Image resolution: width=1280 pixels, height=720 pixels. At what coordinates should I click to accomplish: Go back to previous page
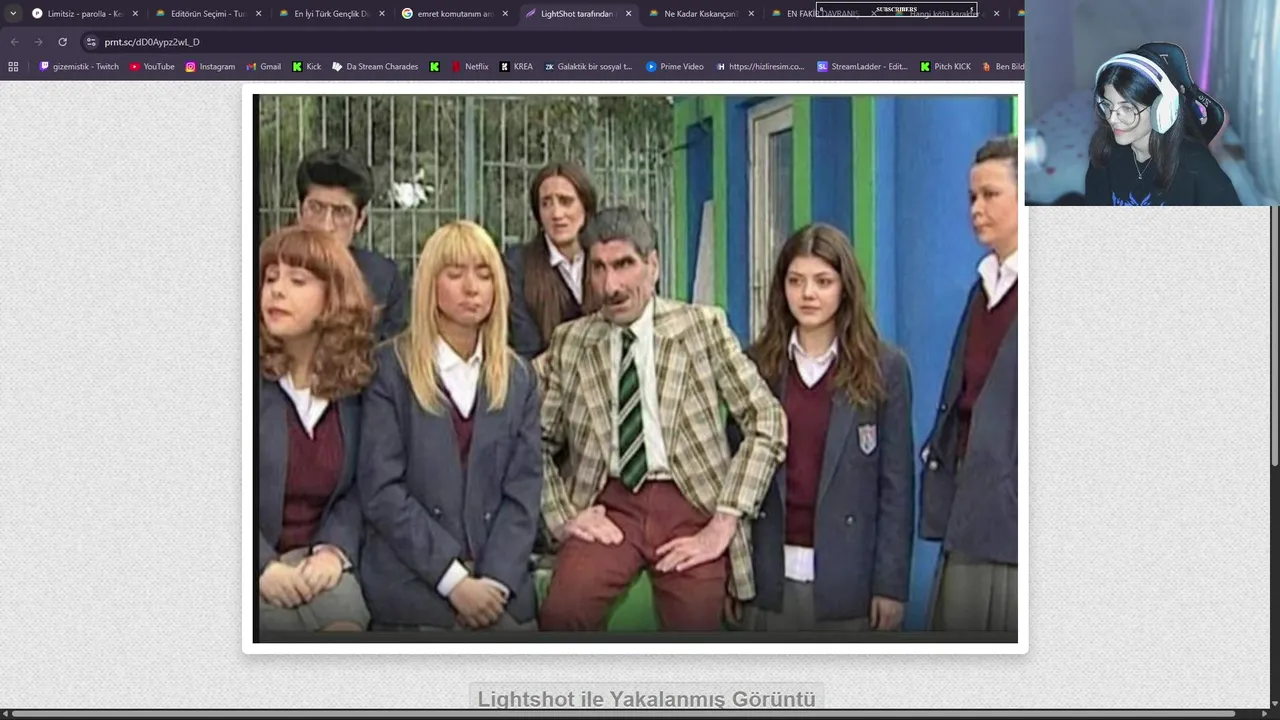[x=14, y=42]
